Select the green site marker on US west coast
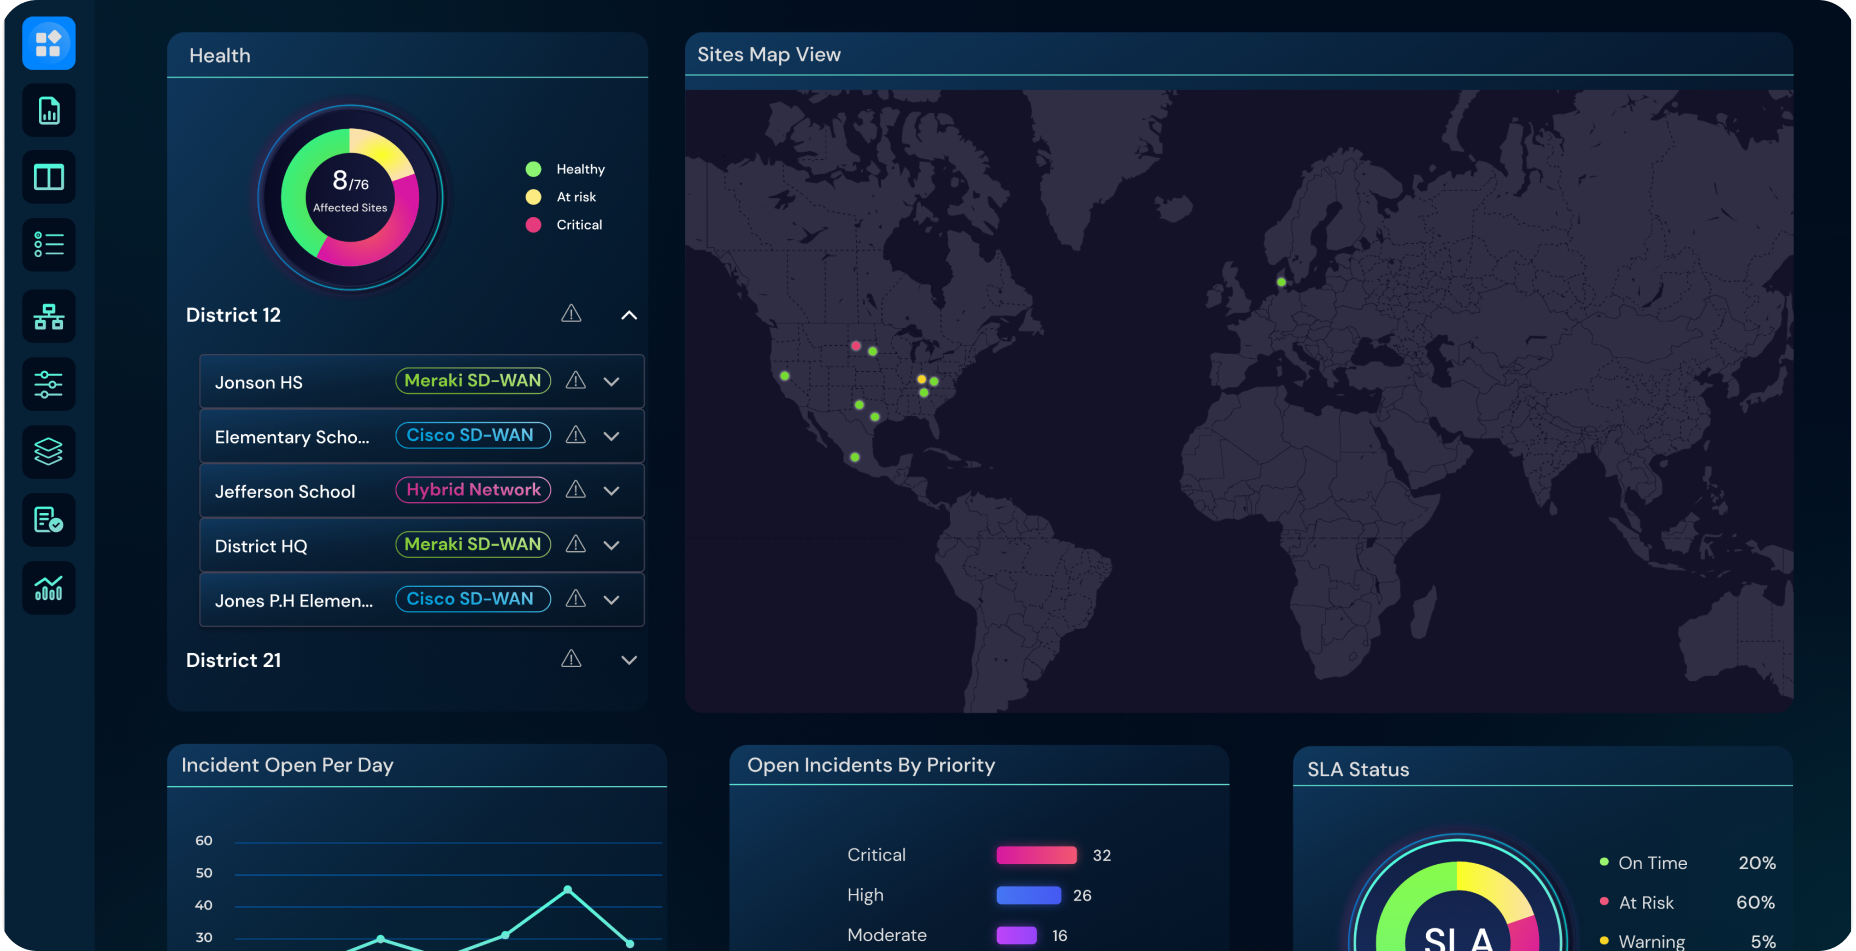Viewport: 1856px width, 951px height. pyautogui.click(x=785, y=376)
